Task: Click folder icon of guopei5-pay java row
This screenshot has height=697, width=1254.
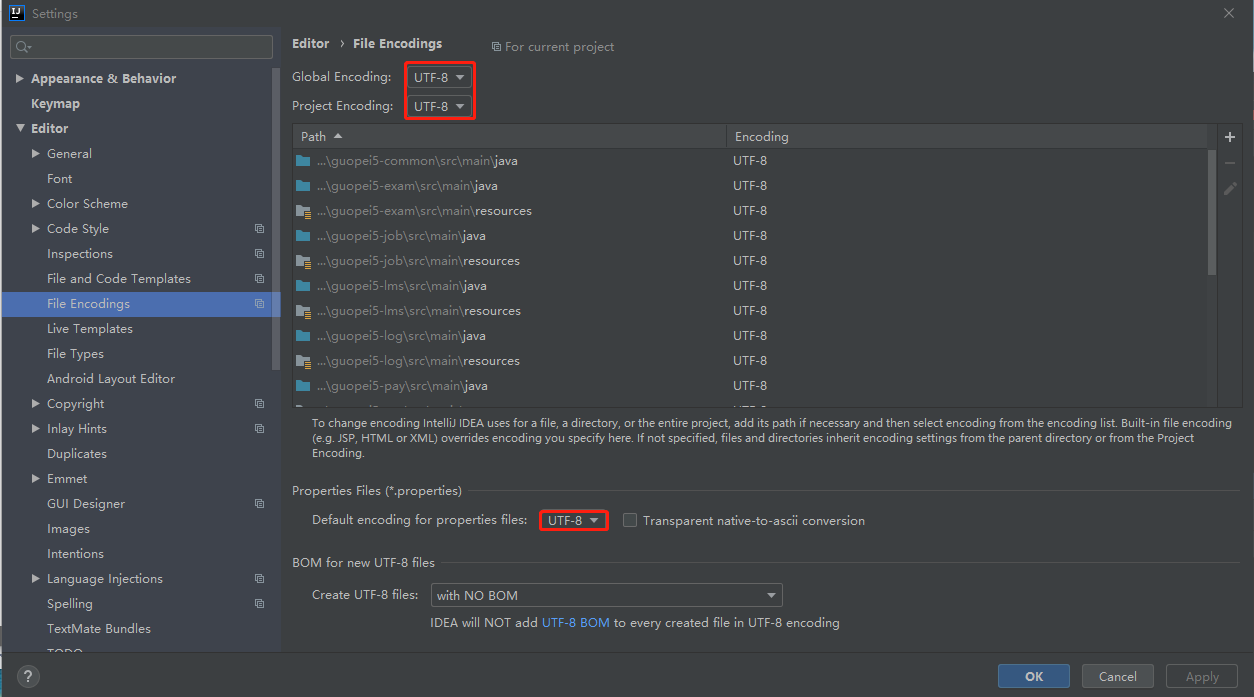Action: click(303, 386)
